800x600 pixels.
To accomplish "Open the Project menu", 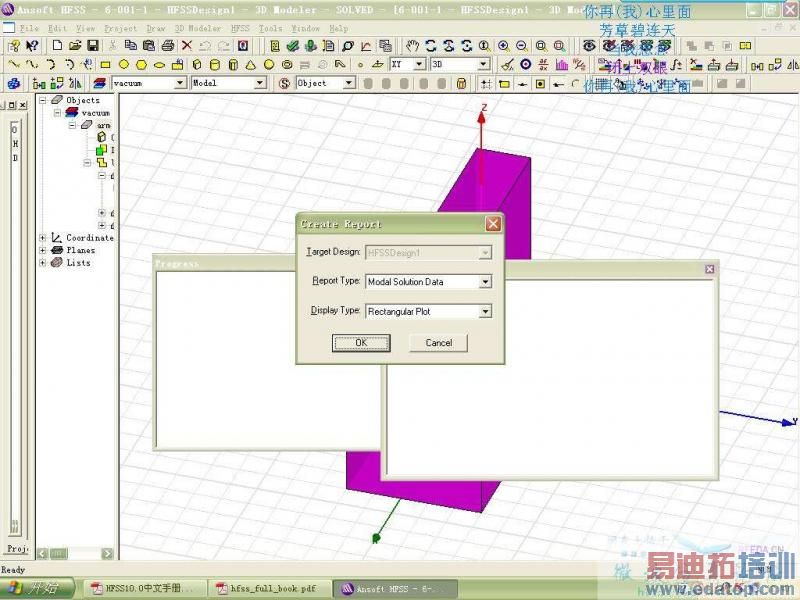I will [120, 29].
